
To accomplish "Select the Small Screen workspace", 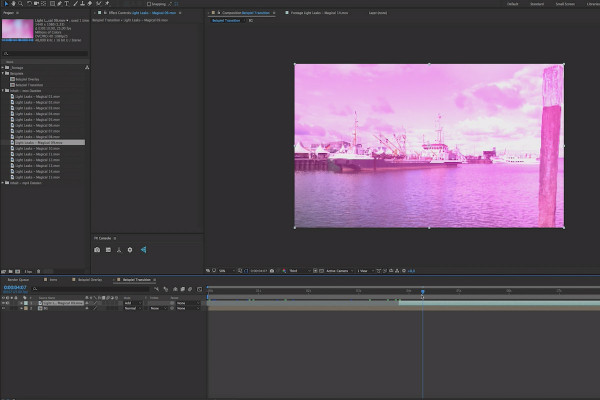I will point(565,4).
